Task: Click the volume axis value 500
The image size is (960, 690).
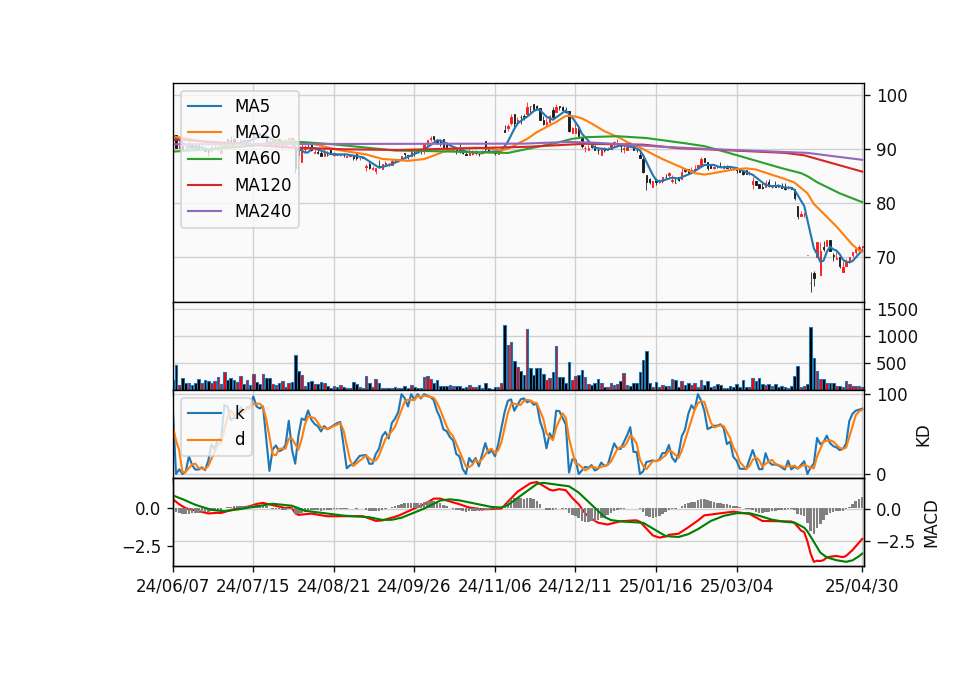Action: click(x=891, y=364)
